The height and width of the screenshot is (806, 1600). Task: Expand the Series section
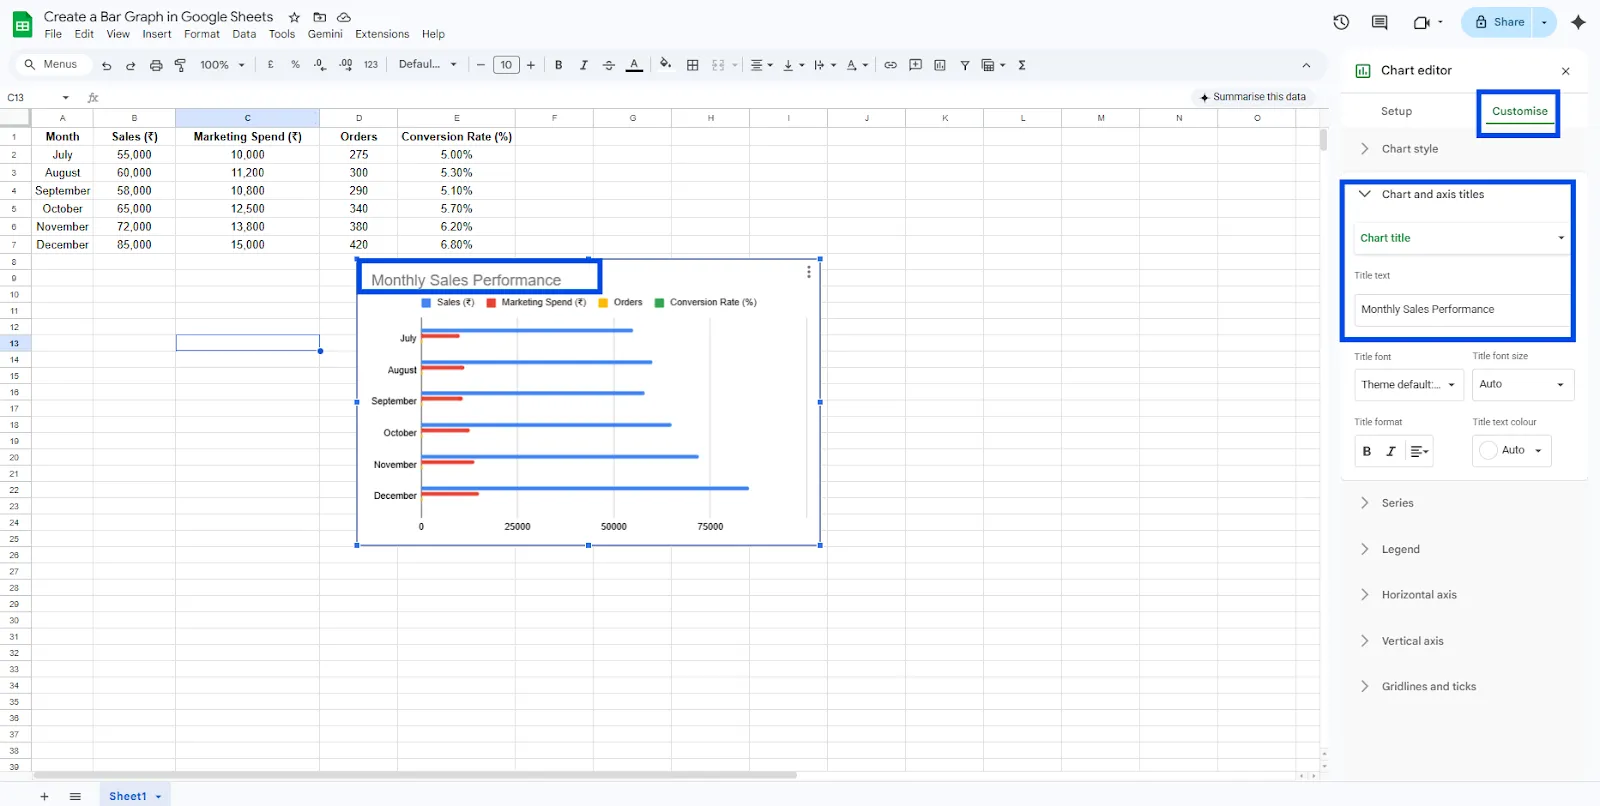1397,503
